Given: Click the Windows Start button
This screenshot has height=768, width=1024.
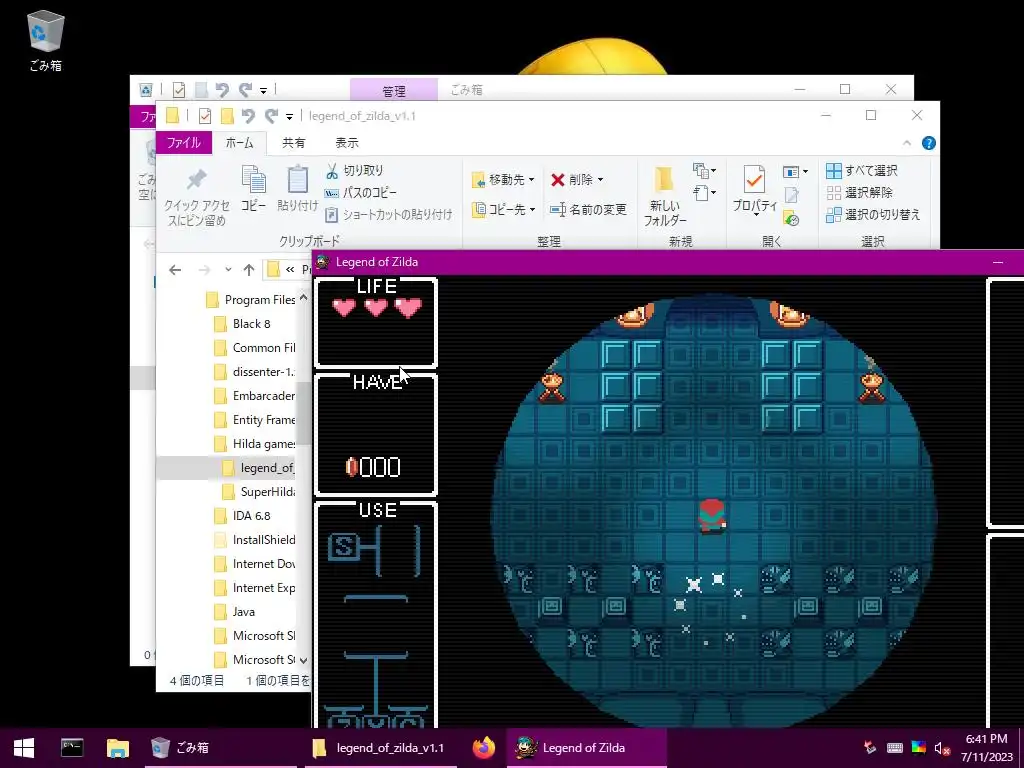Looking at the screenshot, I should coord(24,748).
